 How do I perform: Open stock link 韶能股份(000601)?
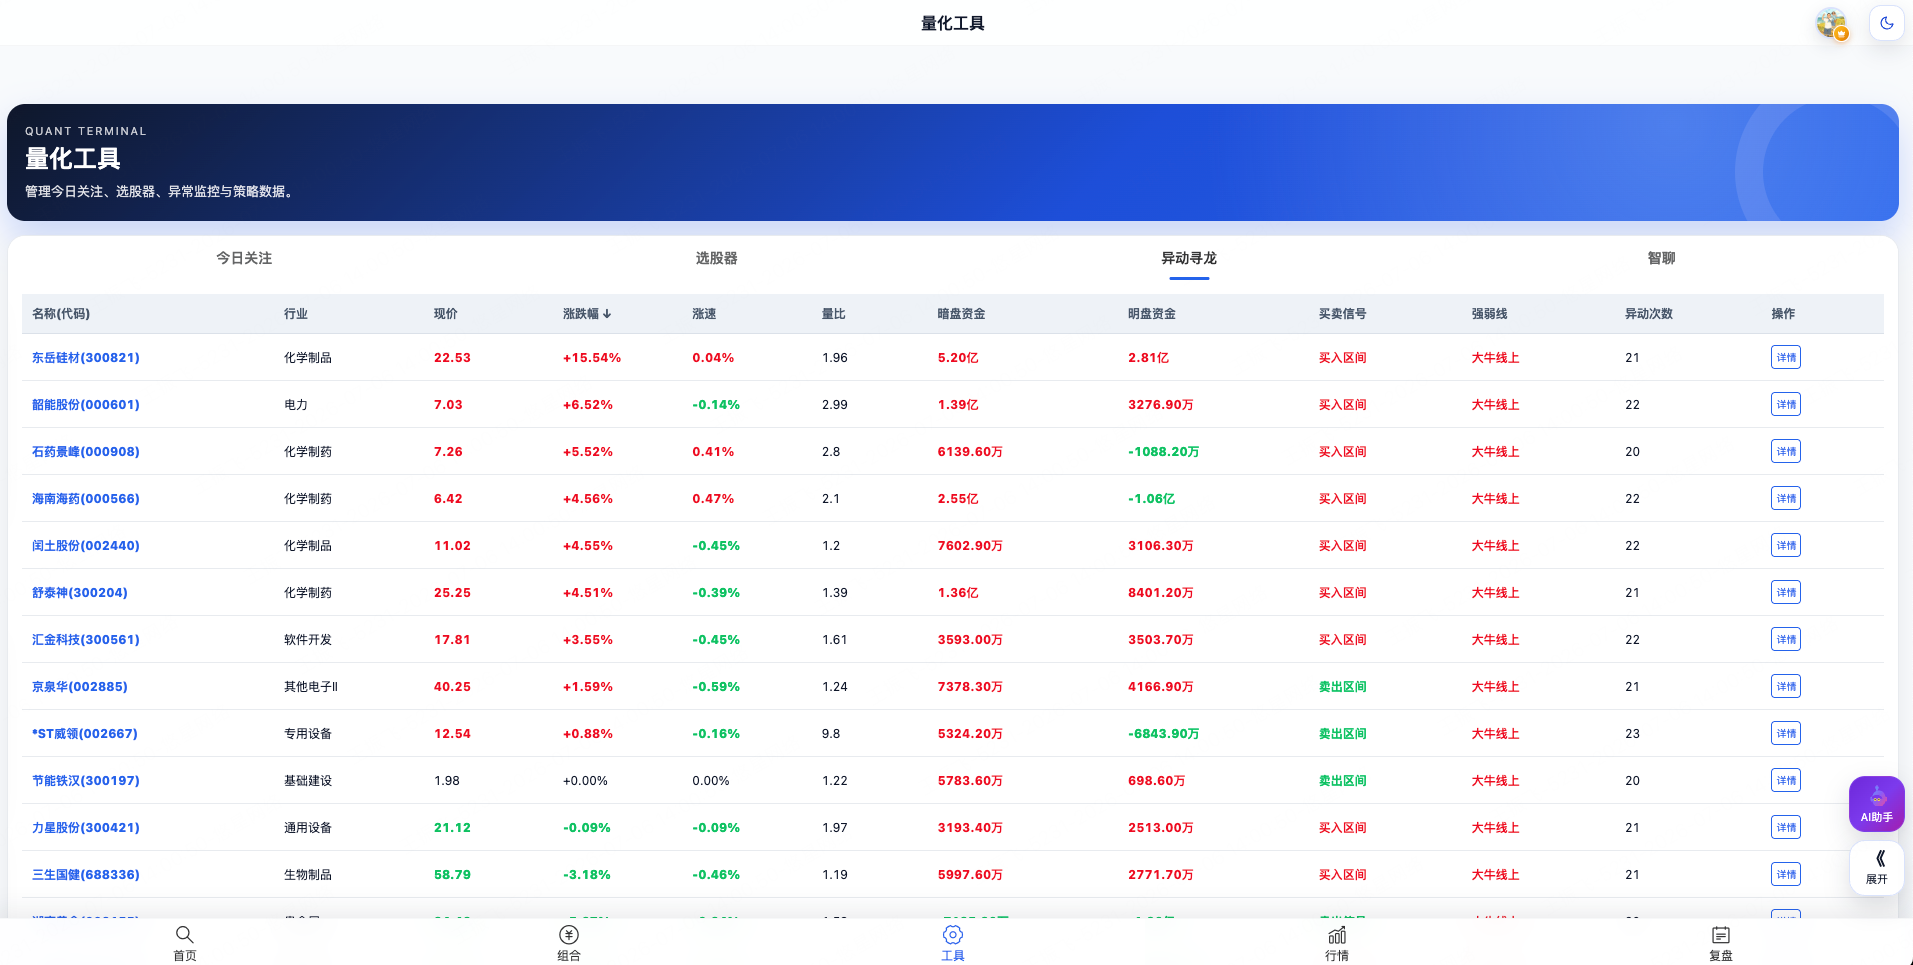[x=86, y=405]
